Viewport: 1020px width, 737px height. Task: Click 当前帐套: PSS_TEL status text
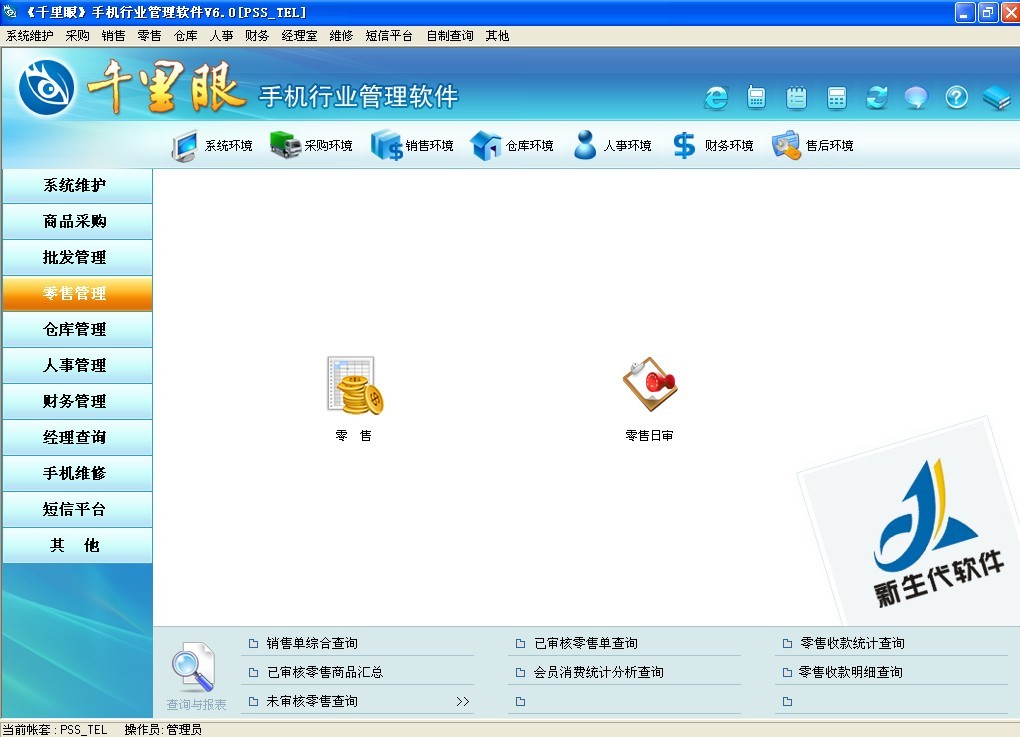(x=55, y=730)
